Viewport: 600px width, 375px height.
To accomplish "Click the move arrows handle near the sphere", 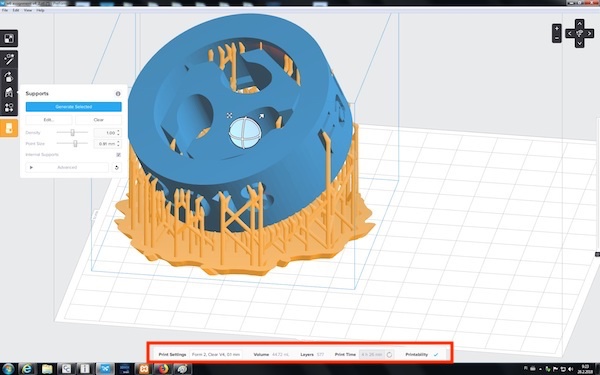I will point(230,115).
